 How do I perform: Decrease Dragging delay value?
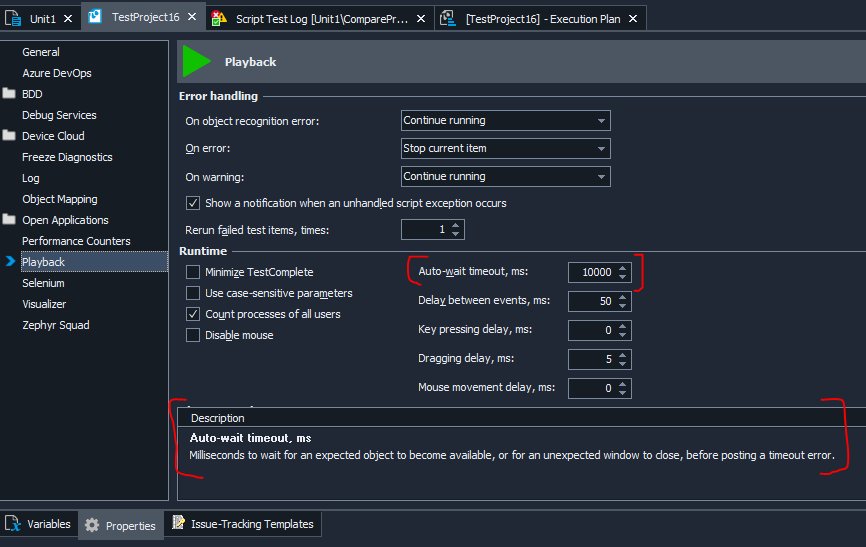click(622, 364)
